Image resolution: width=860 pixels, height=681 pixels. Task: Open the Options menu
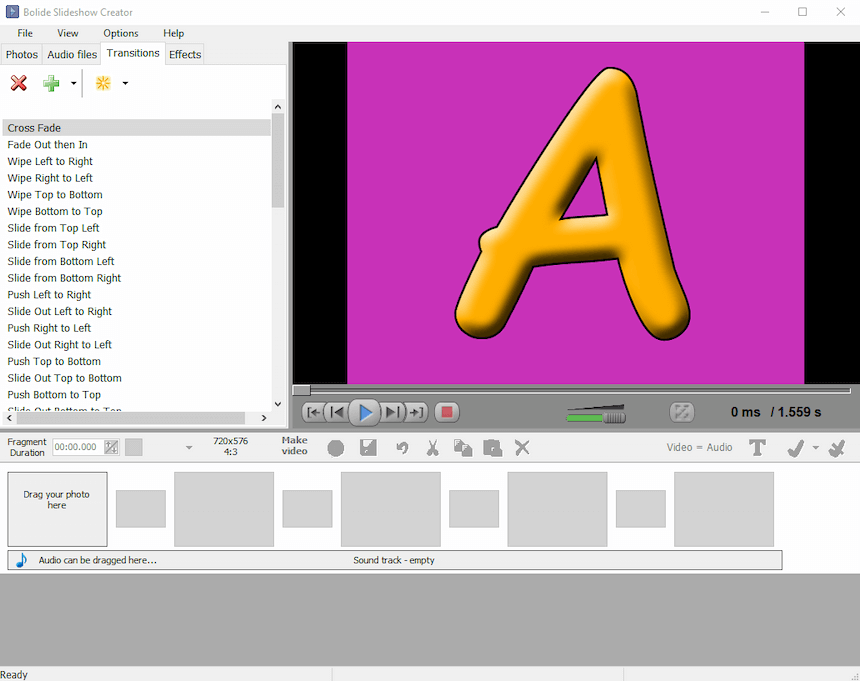coord(120,33)
